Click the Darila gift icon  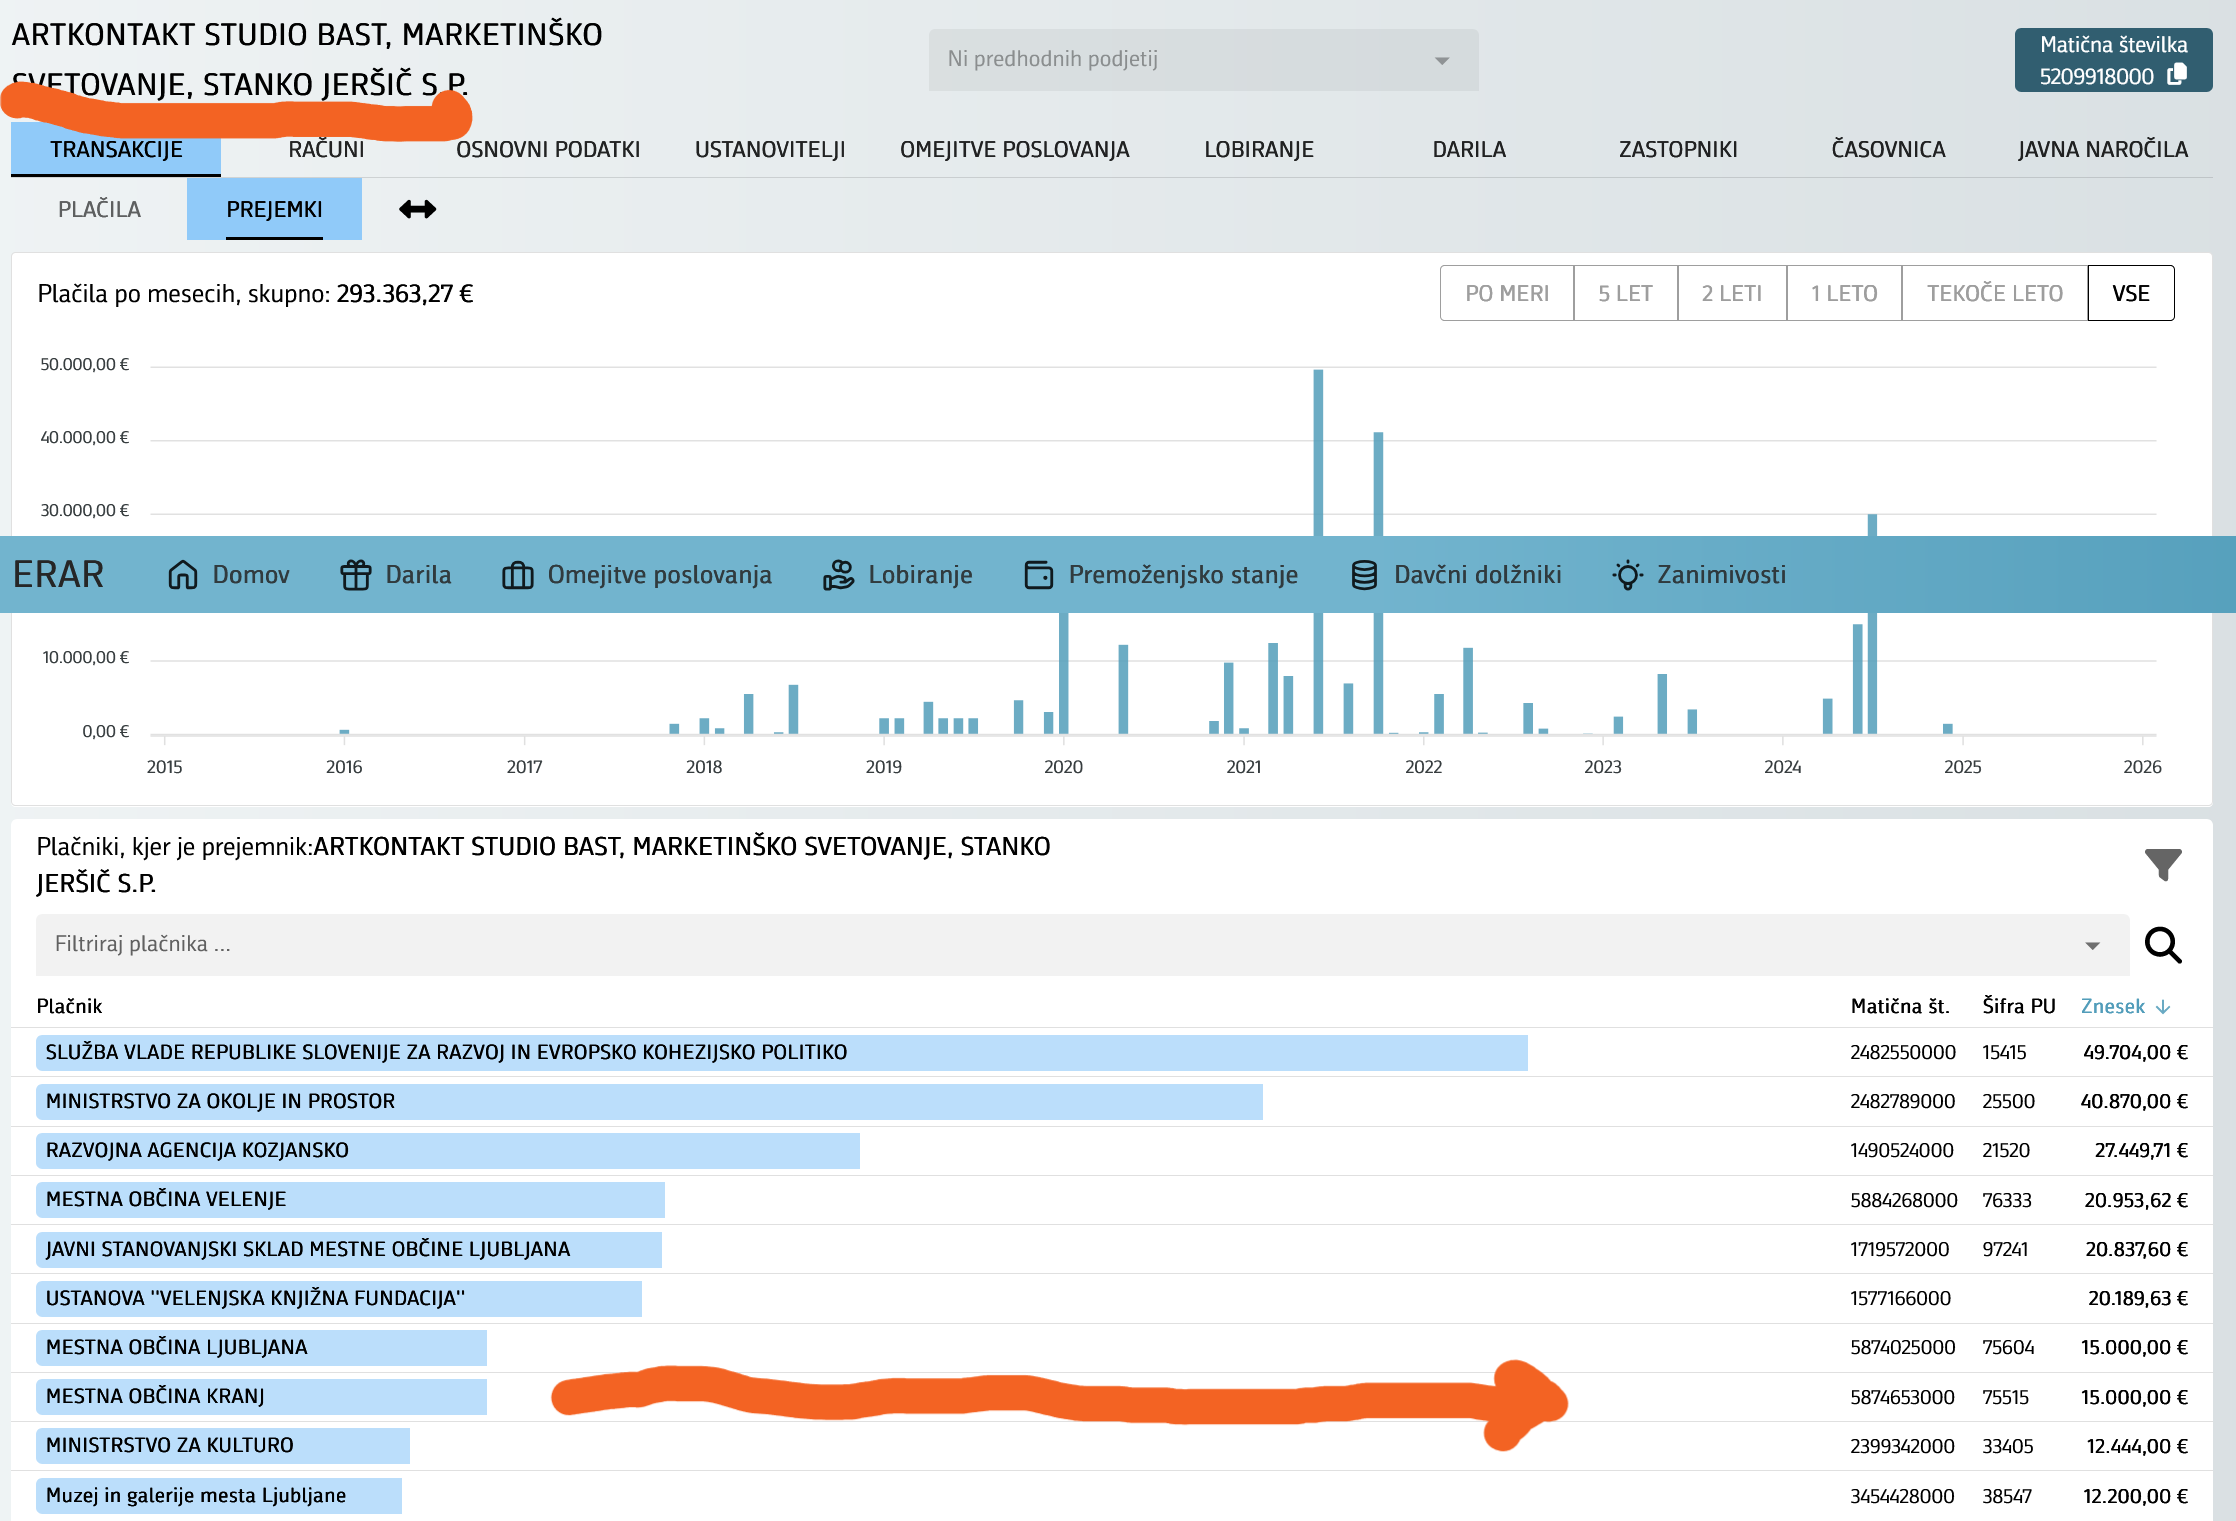(355, 575)
